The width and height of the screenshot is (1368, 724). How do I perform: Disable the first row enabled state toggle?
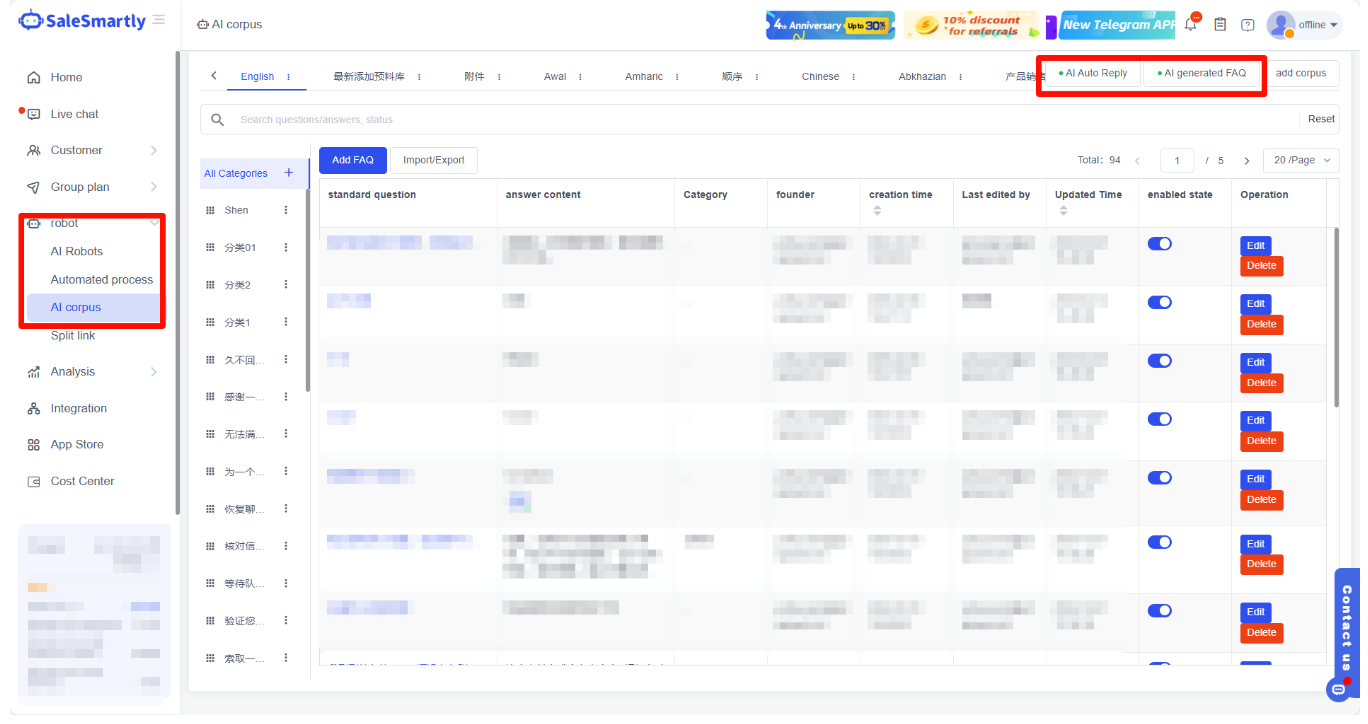tap(1159, 244)
